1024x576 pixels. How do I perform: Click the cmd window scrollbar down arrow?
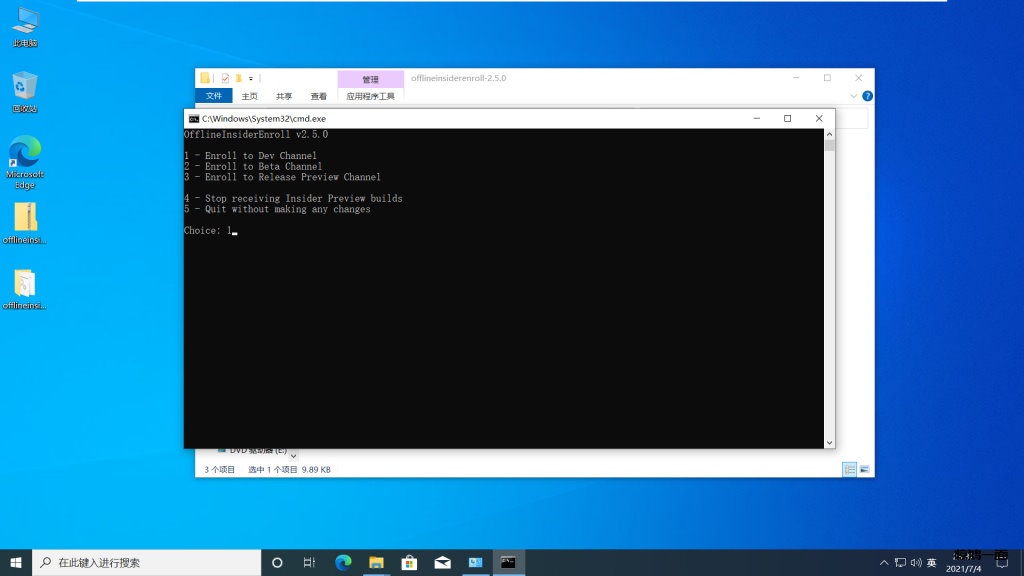829,442
